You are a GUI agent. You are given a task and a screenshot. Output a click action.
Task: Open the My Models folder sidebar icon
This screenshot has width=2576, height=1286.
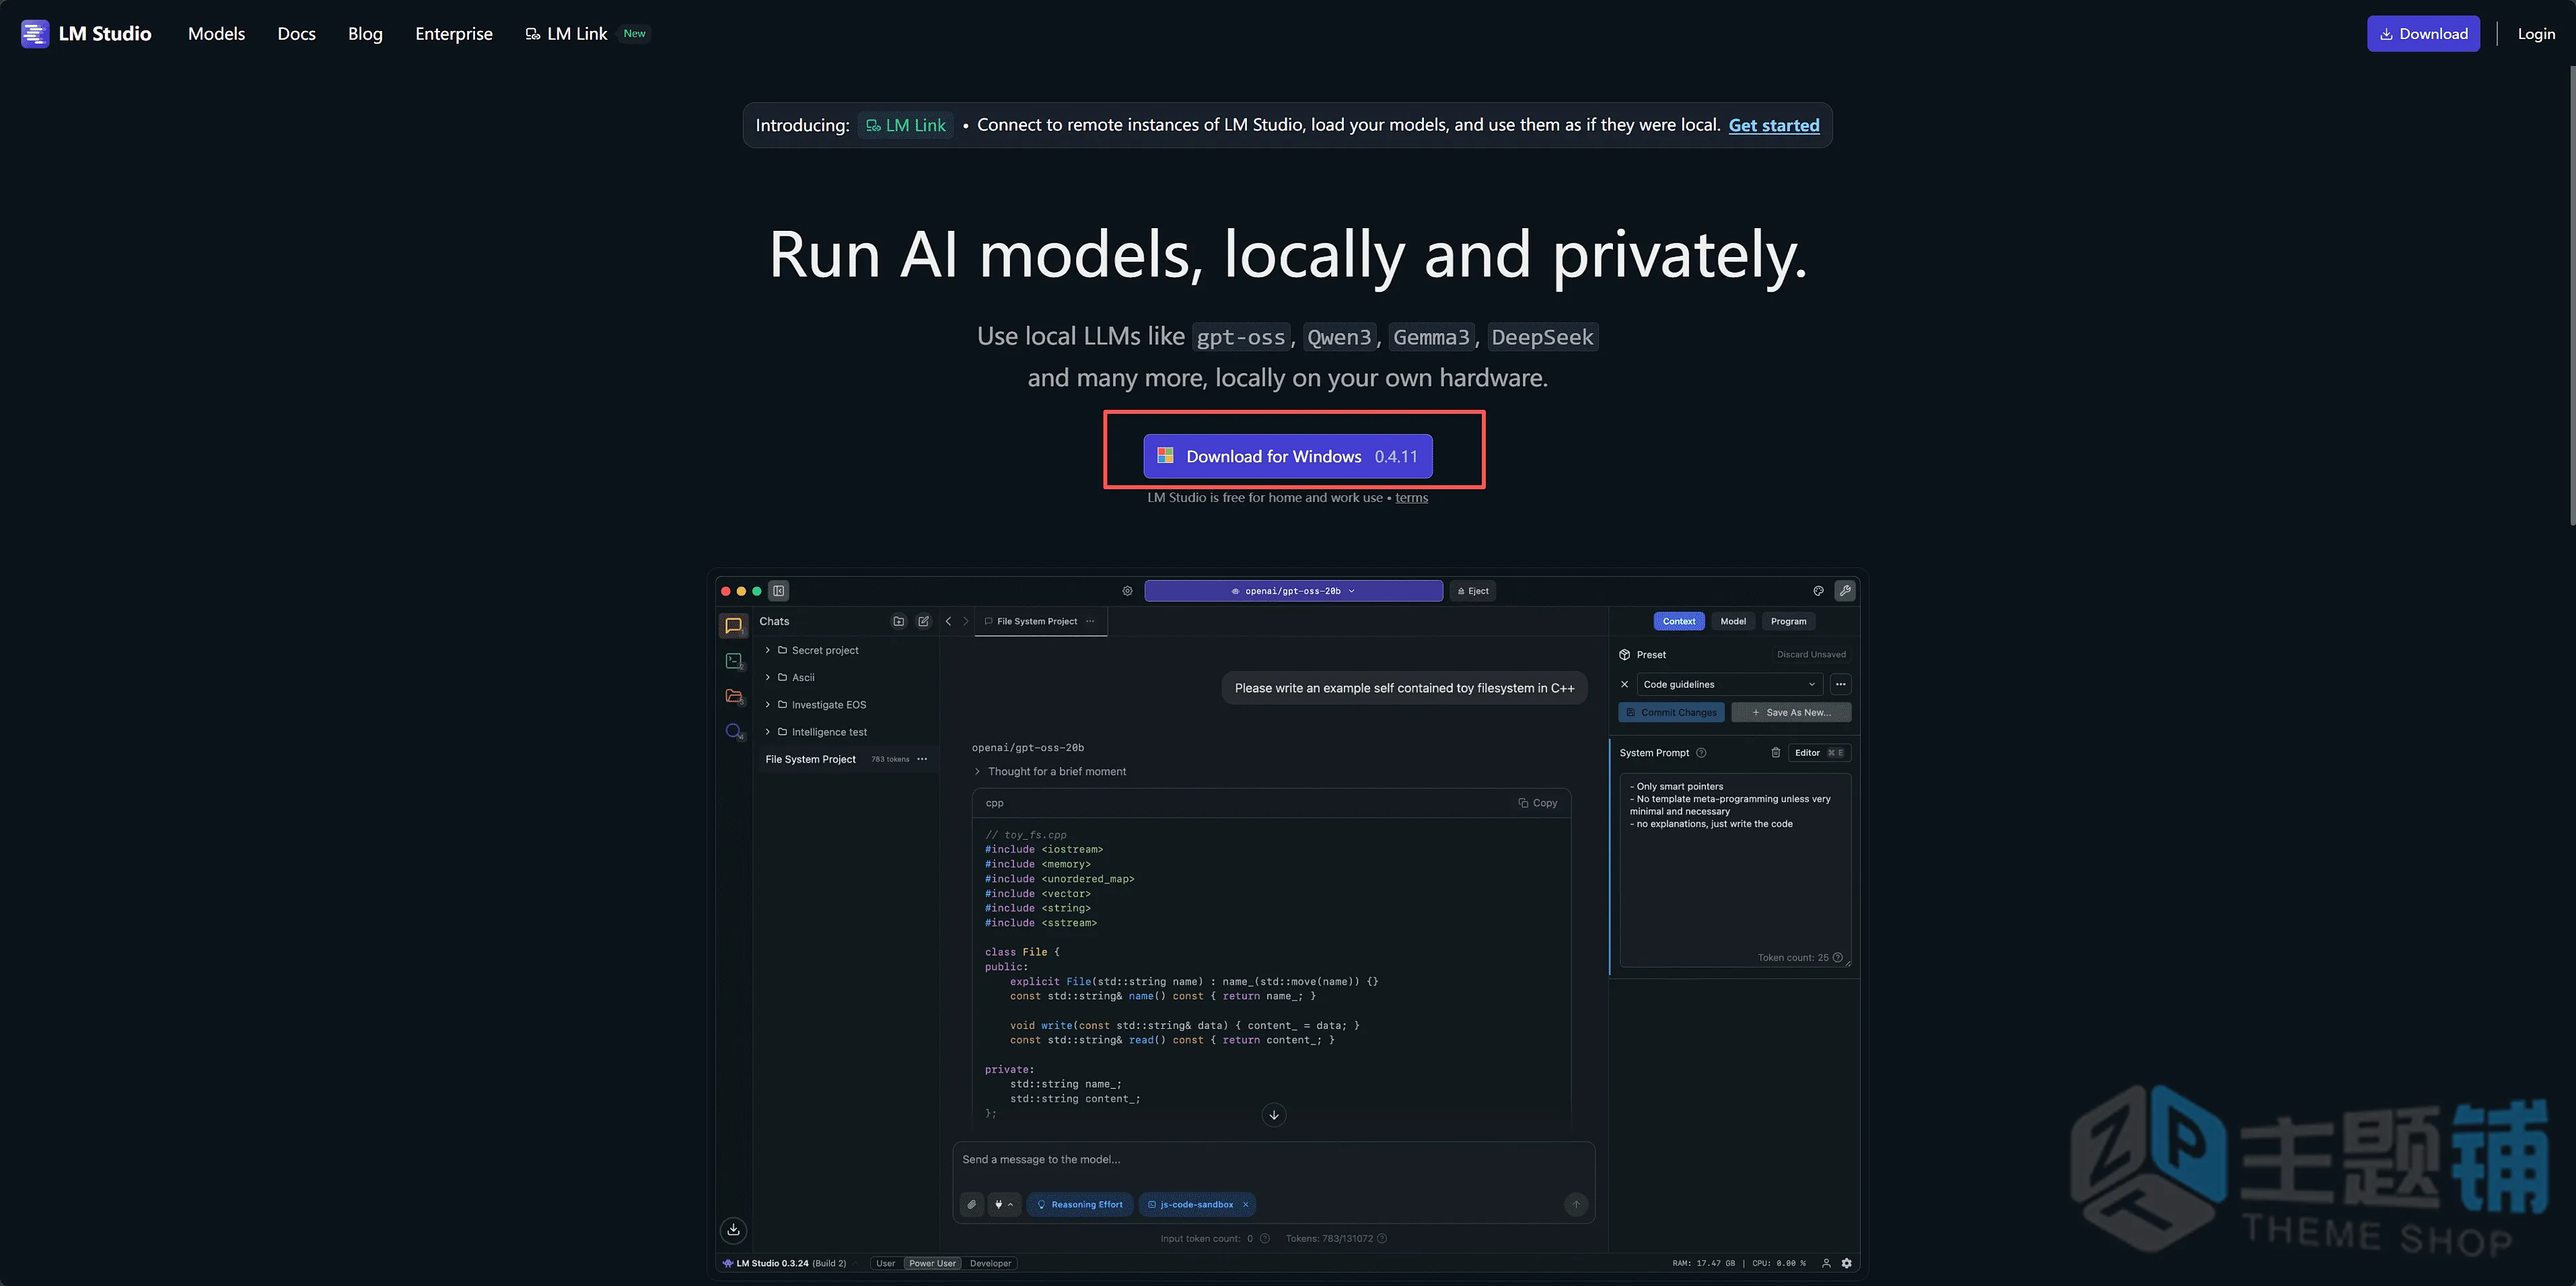(734, 696)
